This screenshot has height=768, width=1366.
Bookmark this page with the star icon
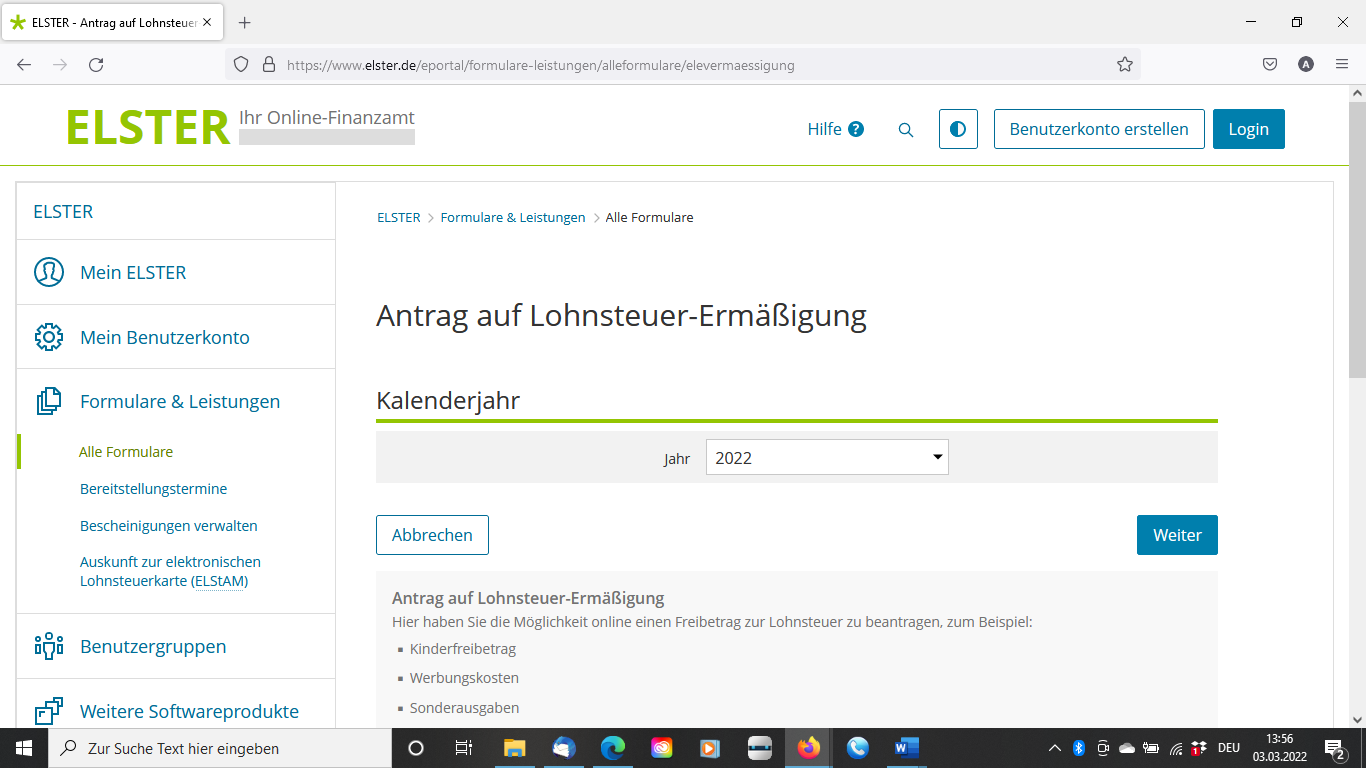click(x=1125, y=64)
